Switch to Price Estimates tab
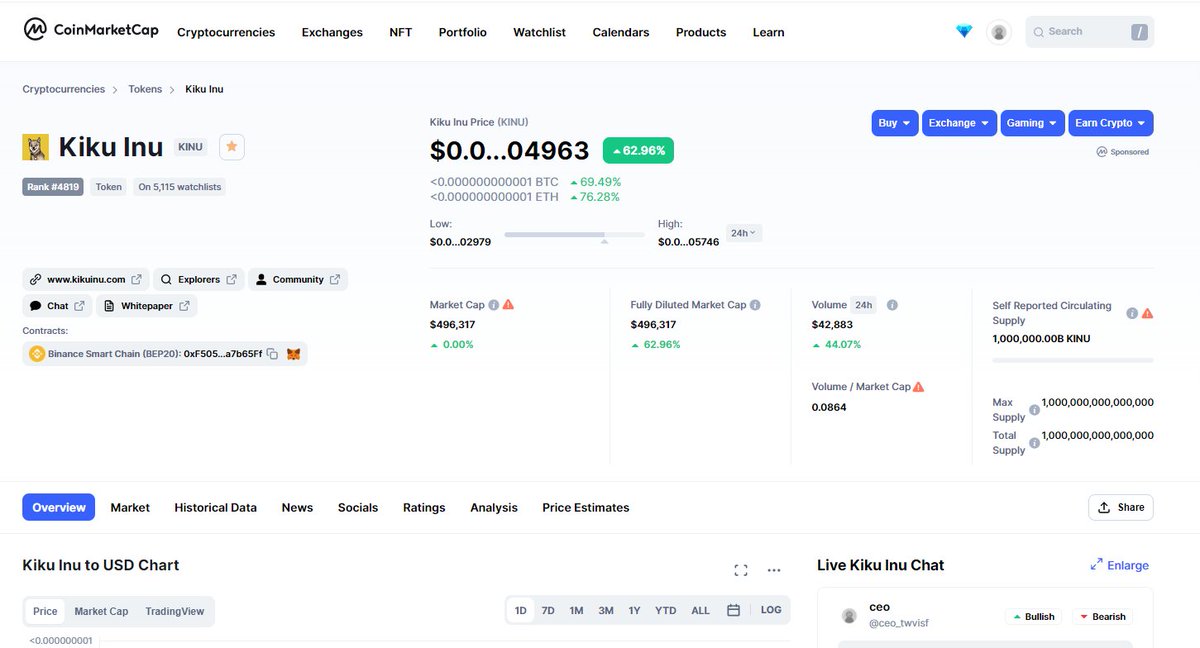The image size is (1200, 648). (586, 507)
